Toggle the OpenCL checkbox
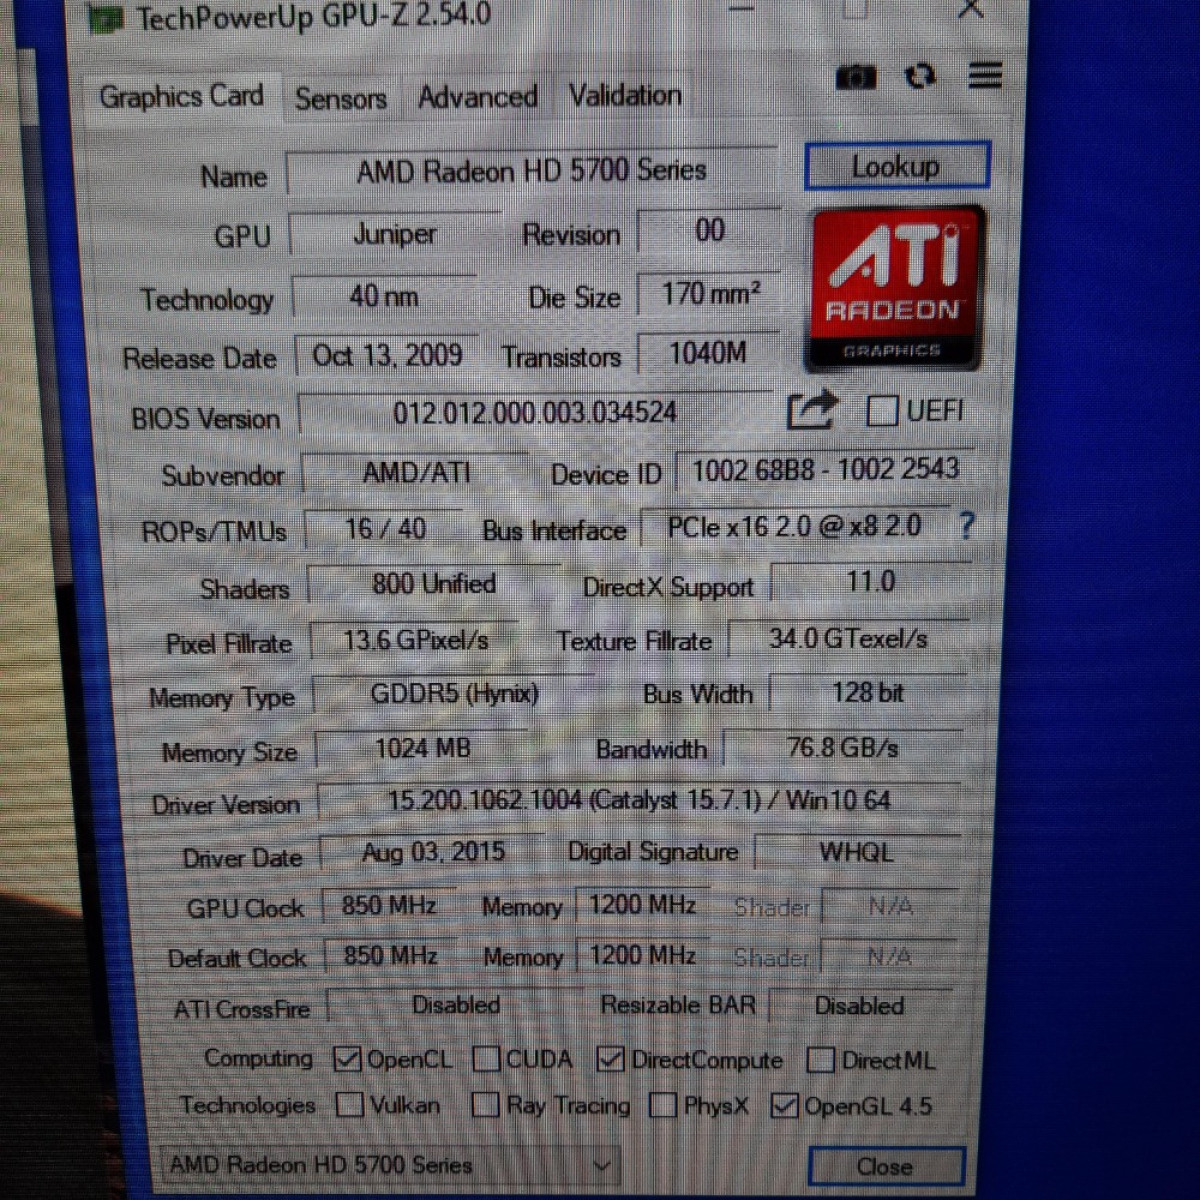Viewport: 1200px width, 1200px height. [x=347, y=1059]
